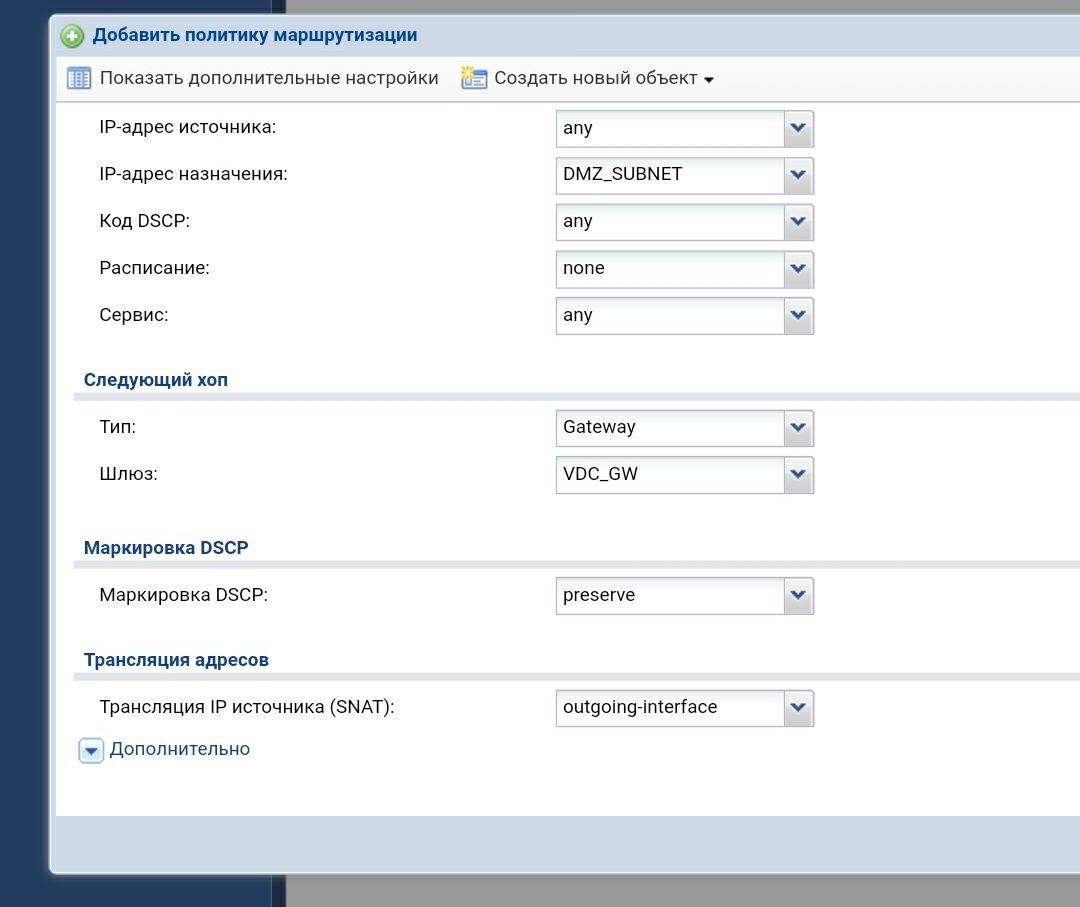Image resolution: width=1080 pixels, height=907 pixels.
Task: Click the Сервис label
Action: click(x=134, y=315)
